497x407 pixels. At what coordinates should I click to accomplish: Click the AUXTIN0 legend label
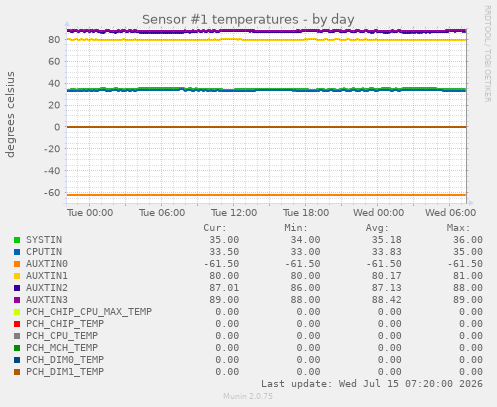click(x=47, y=264)
